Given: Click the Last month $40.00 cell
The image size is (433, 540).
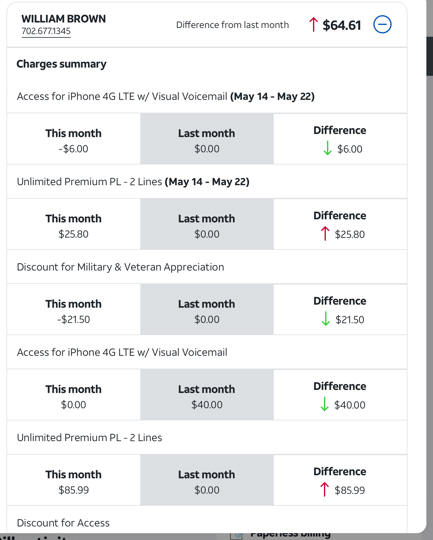Looking at the screenshot, I should point(207,395).
